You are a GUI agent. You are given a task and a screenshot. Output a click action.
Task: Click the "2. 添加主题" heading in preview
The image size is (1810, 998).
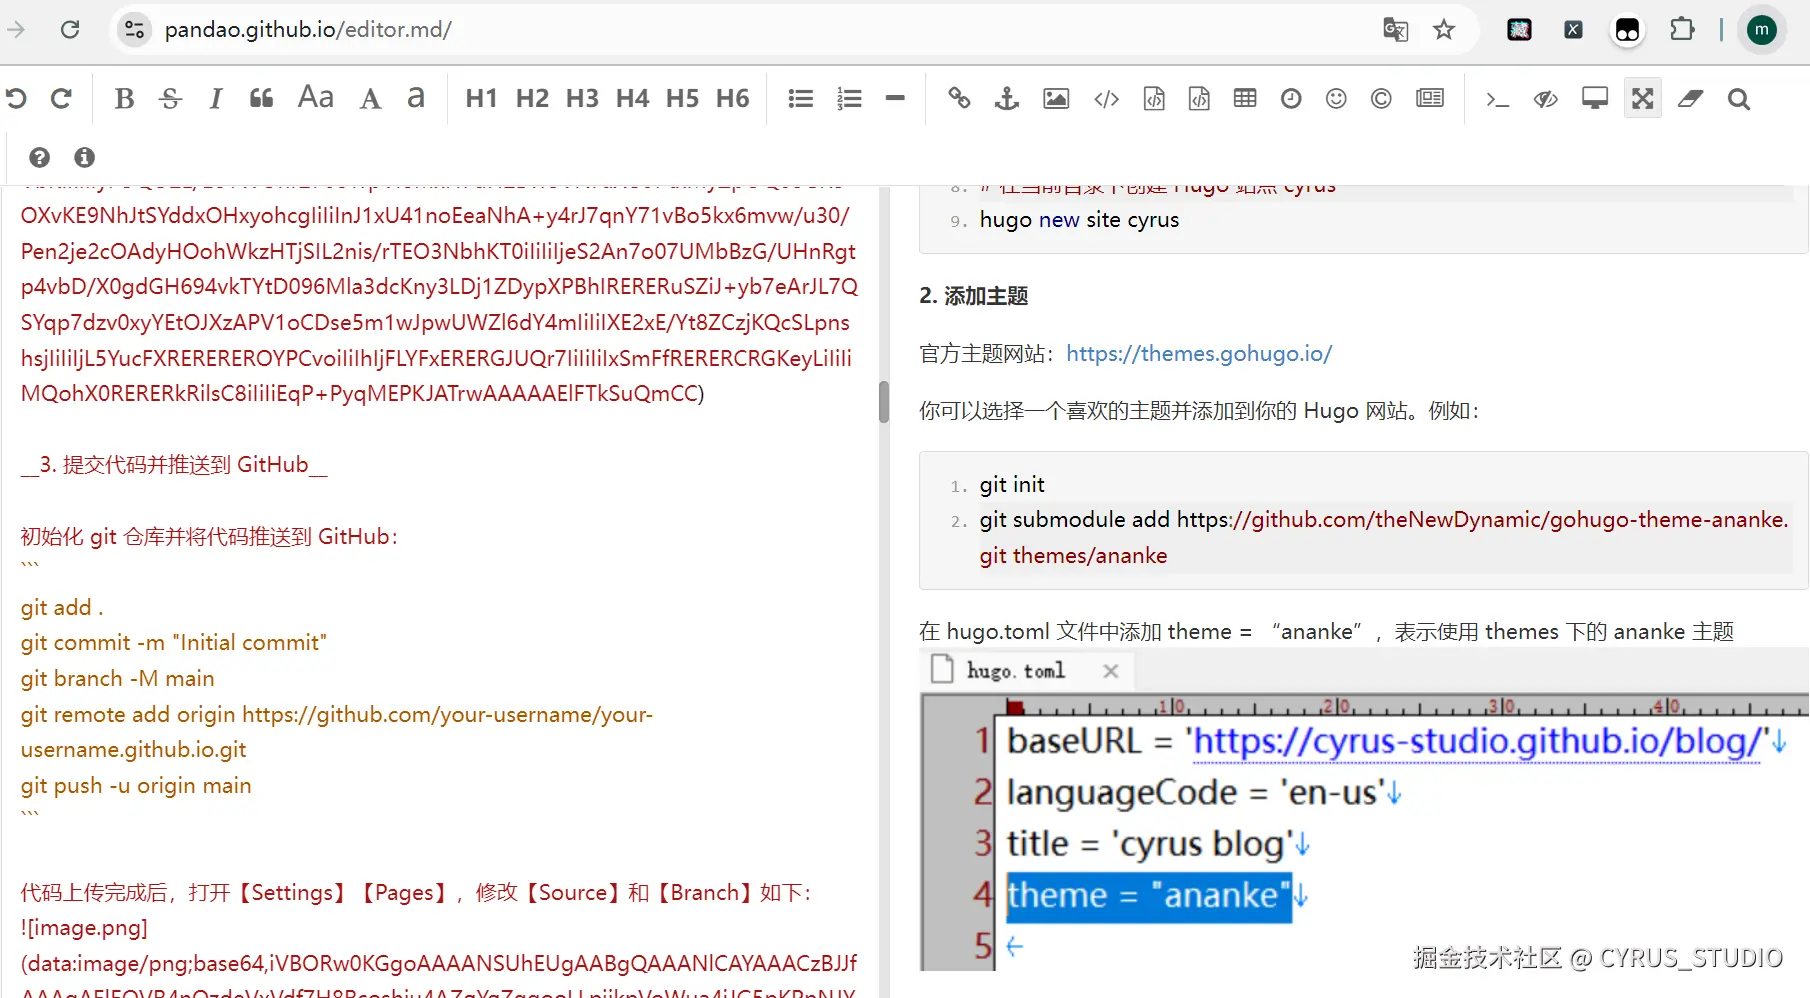click(974, 296)
